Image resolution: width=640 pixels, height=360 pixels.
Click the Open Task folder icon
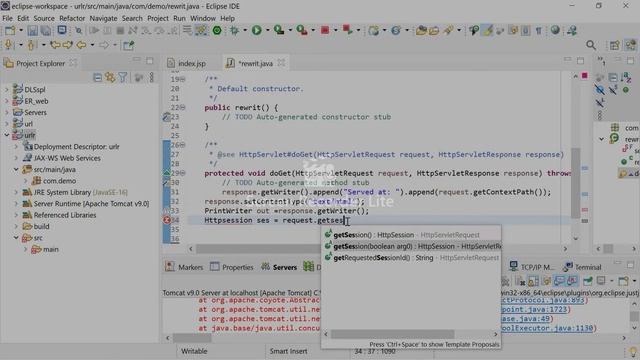434,31
